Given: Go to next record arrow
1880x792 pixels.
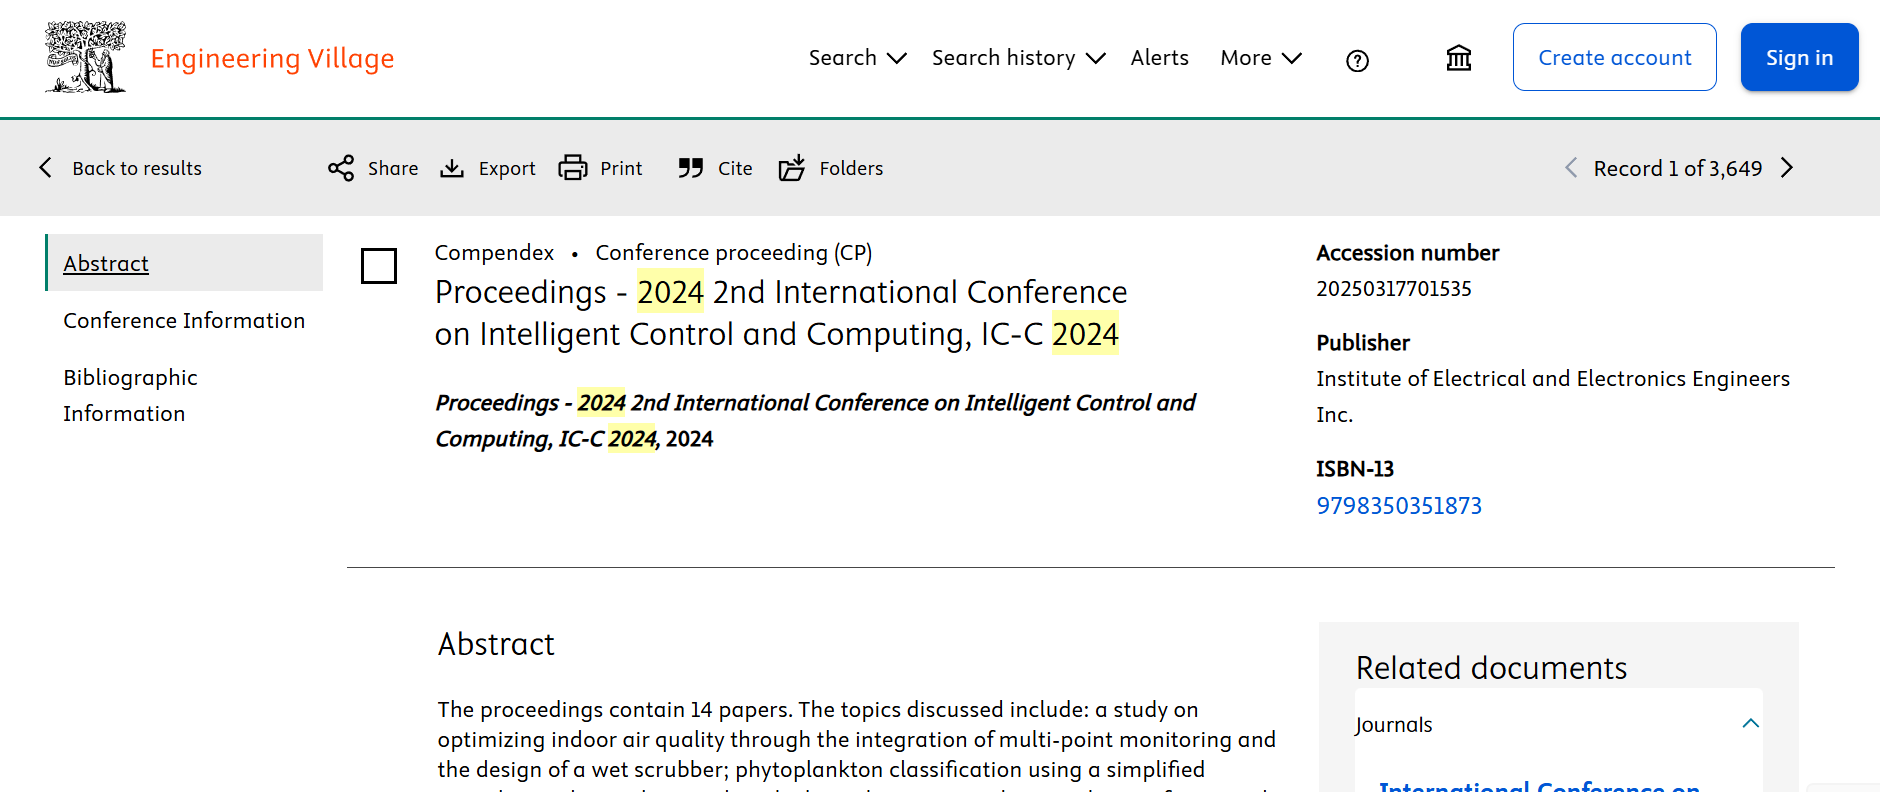Looking at the screenshot, I should coord(1787,168).
